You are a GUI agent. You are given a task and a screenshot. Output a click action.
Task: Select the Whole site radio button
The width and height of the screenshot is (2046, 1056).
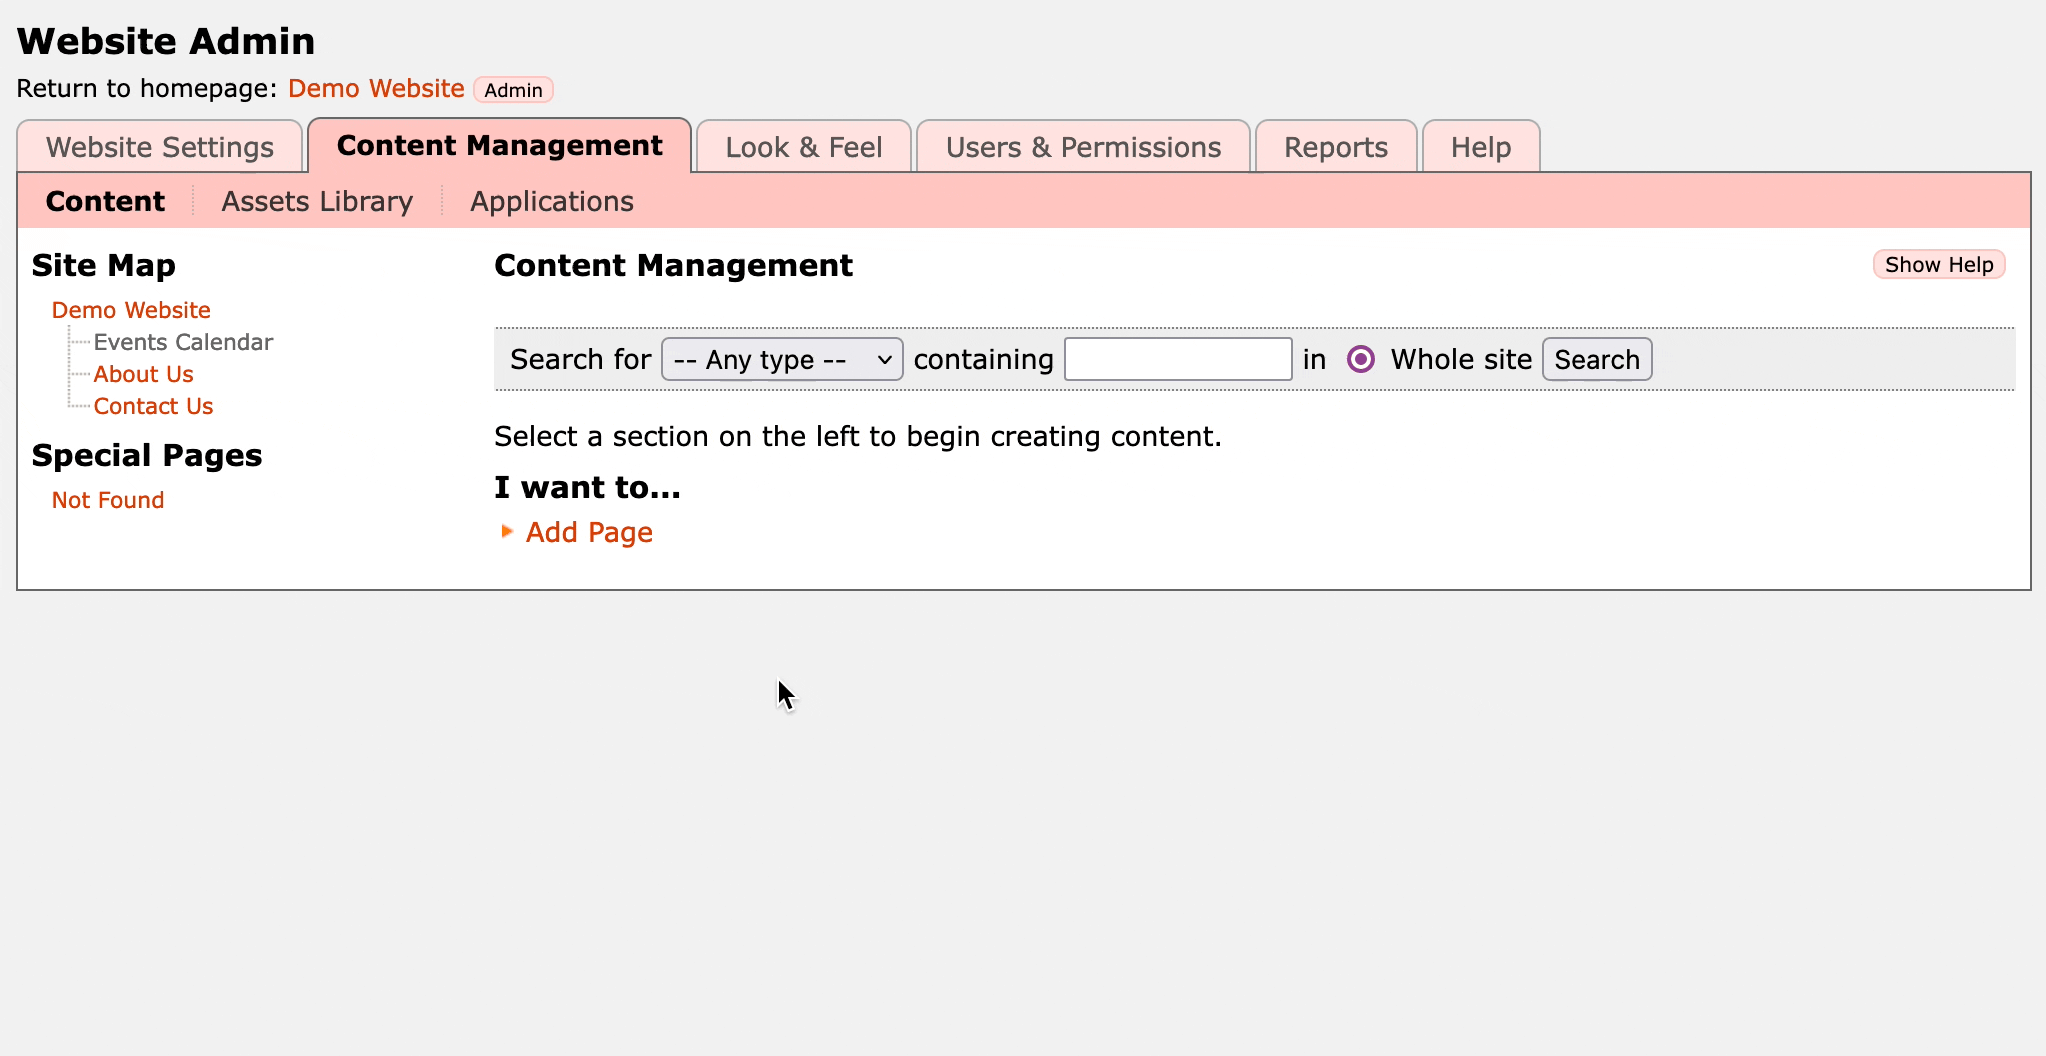coord(1361,359)
